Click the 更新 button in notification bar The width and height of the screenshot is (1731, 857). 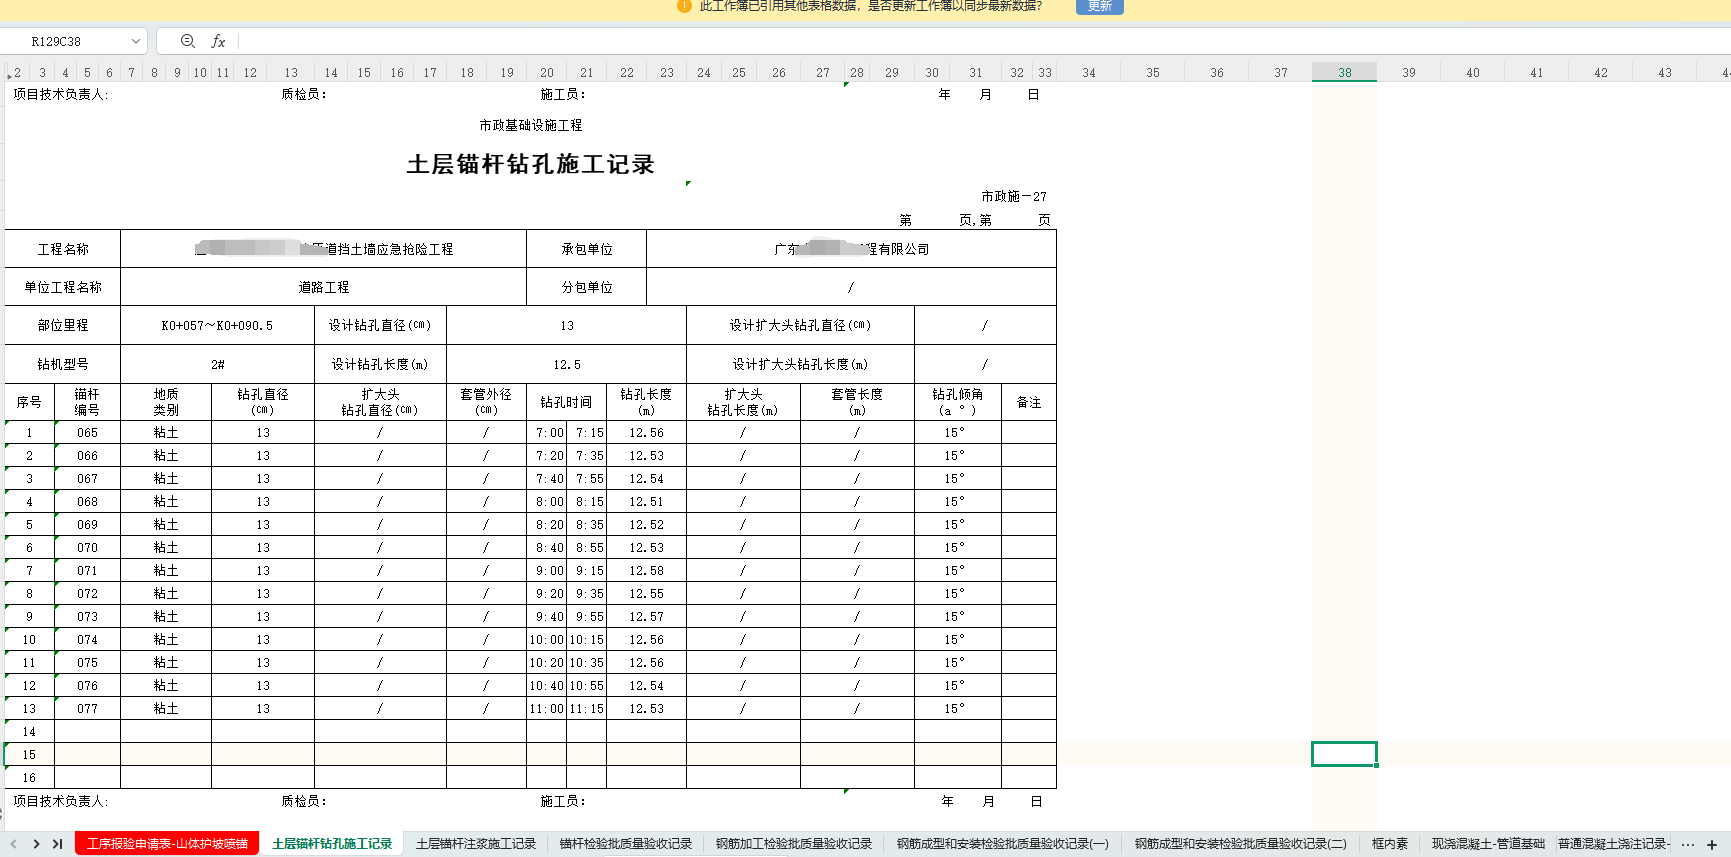(x=1099, y=6)
